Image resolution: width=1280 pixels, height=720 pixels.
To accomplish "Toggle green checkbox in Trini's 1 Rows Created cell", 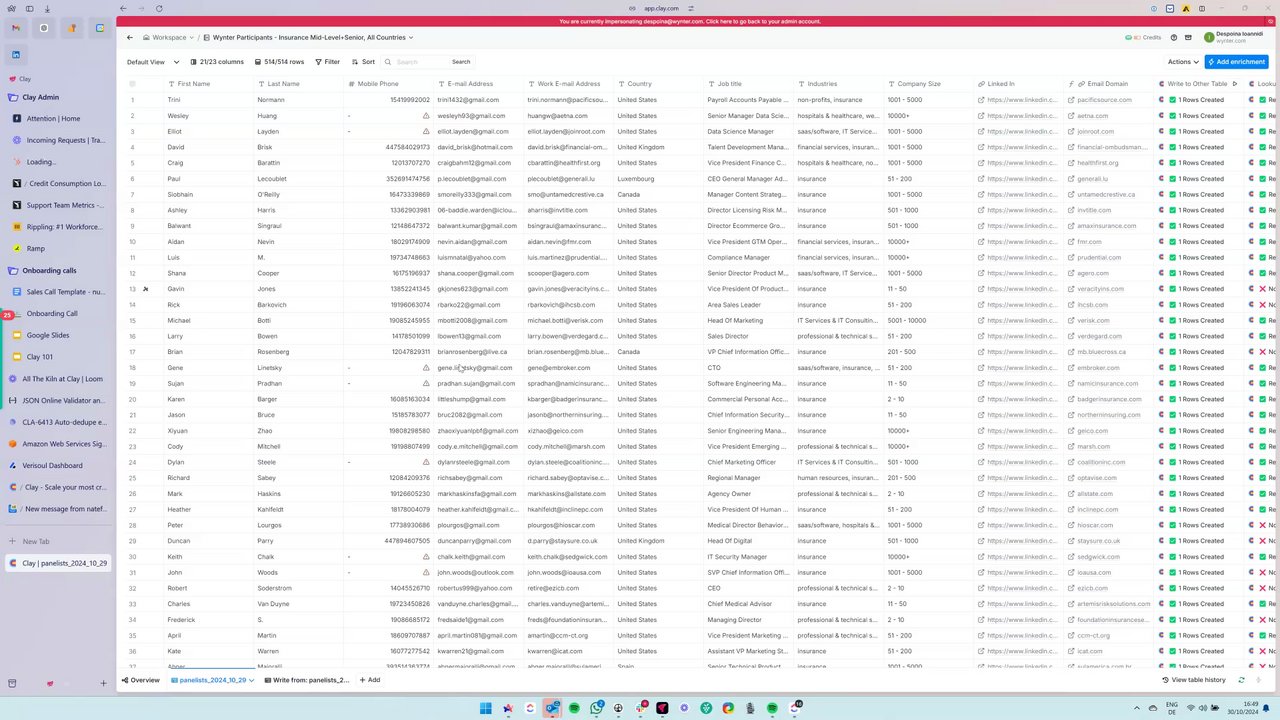I will [x=1173, y=100].
